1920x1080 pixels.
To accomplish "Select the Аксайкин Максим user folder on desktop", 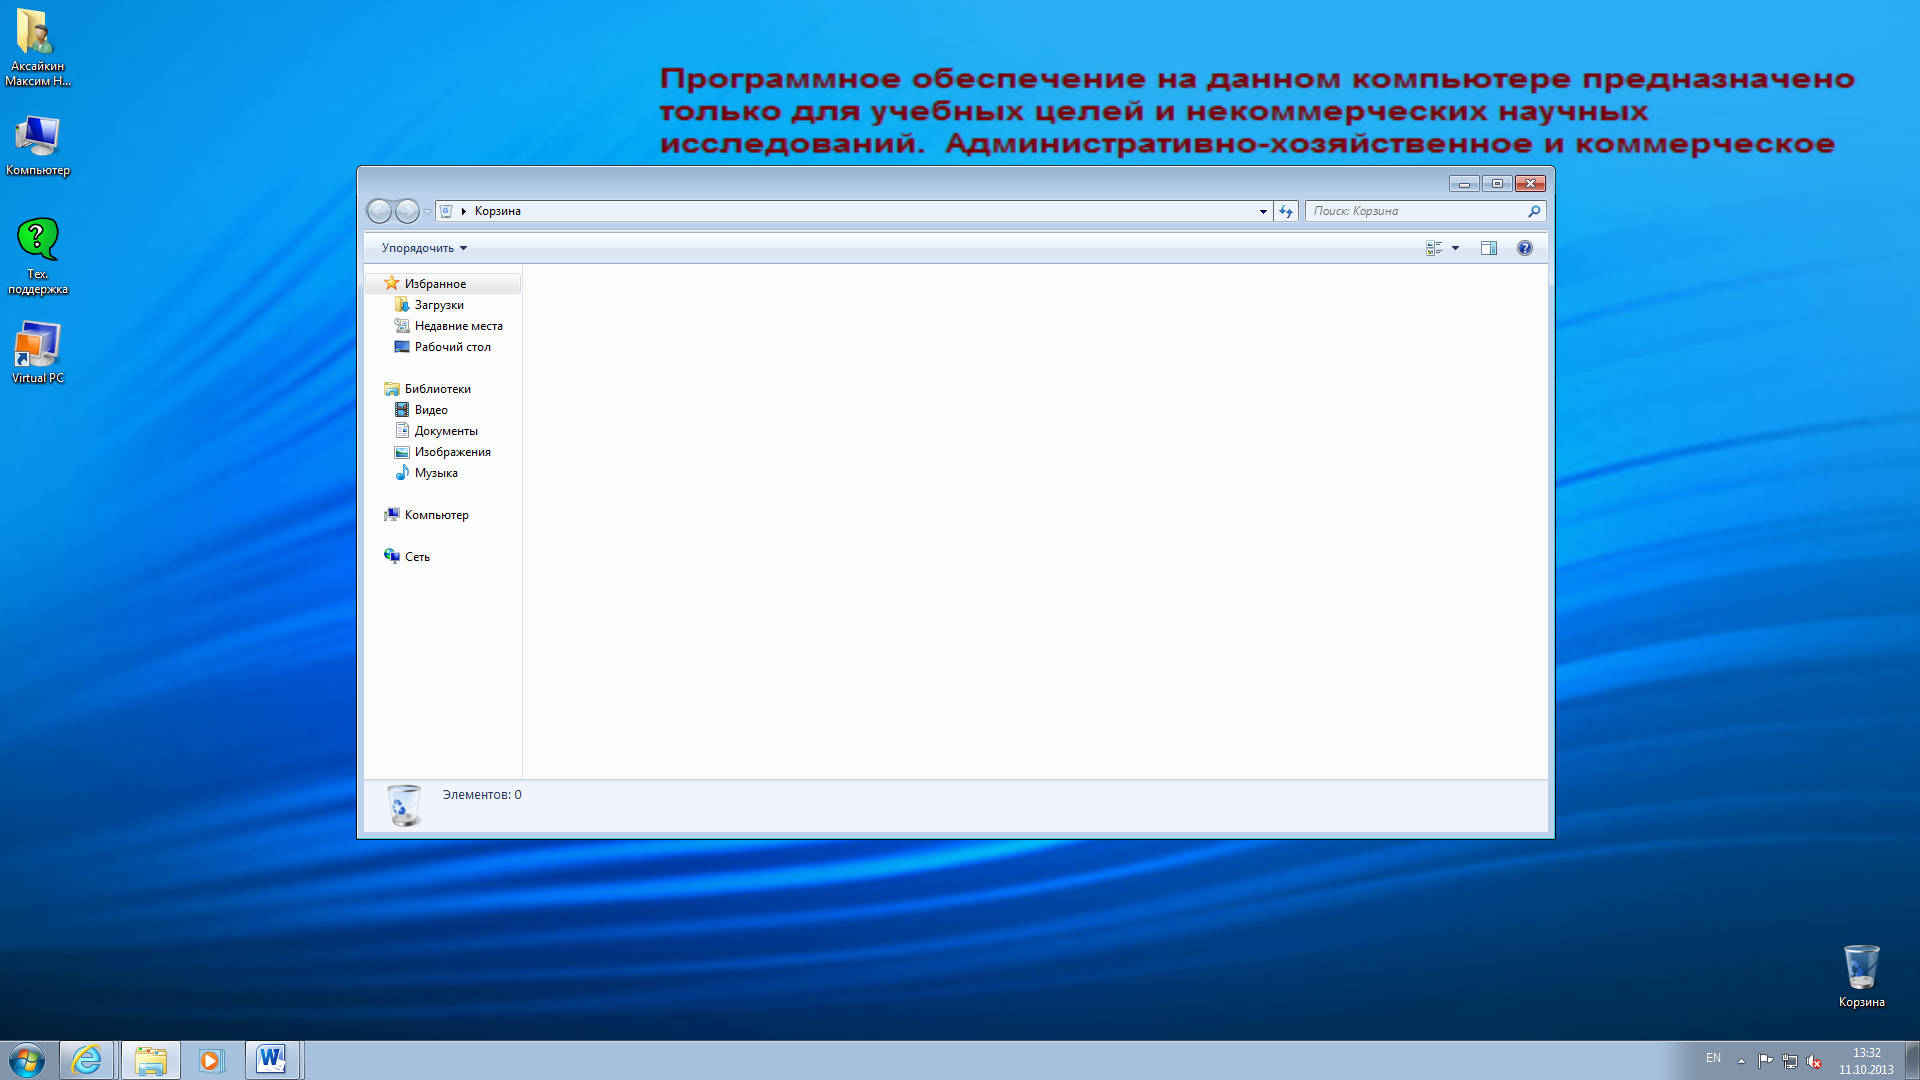I will (37, 48).
